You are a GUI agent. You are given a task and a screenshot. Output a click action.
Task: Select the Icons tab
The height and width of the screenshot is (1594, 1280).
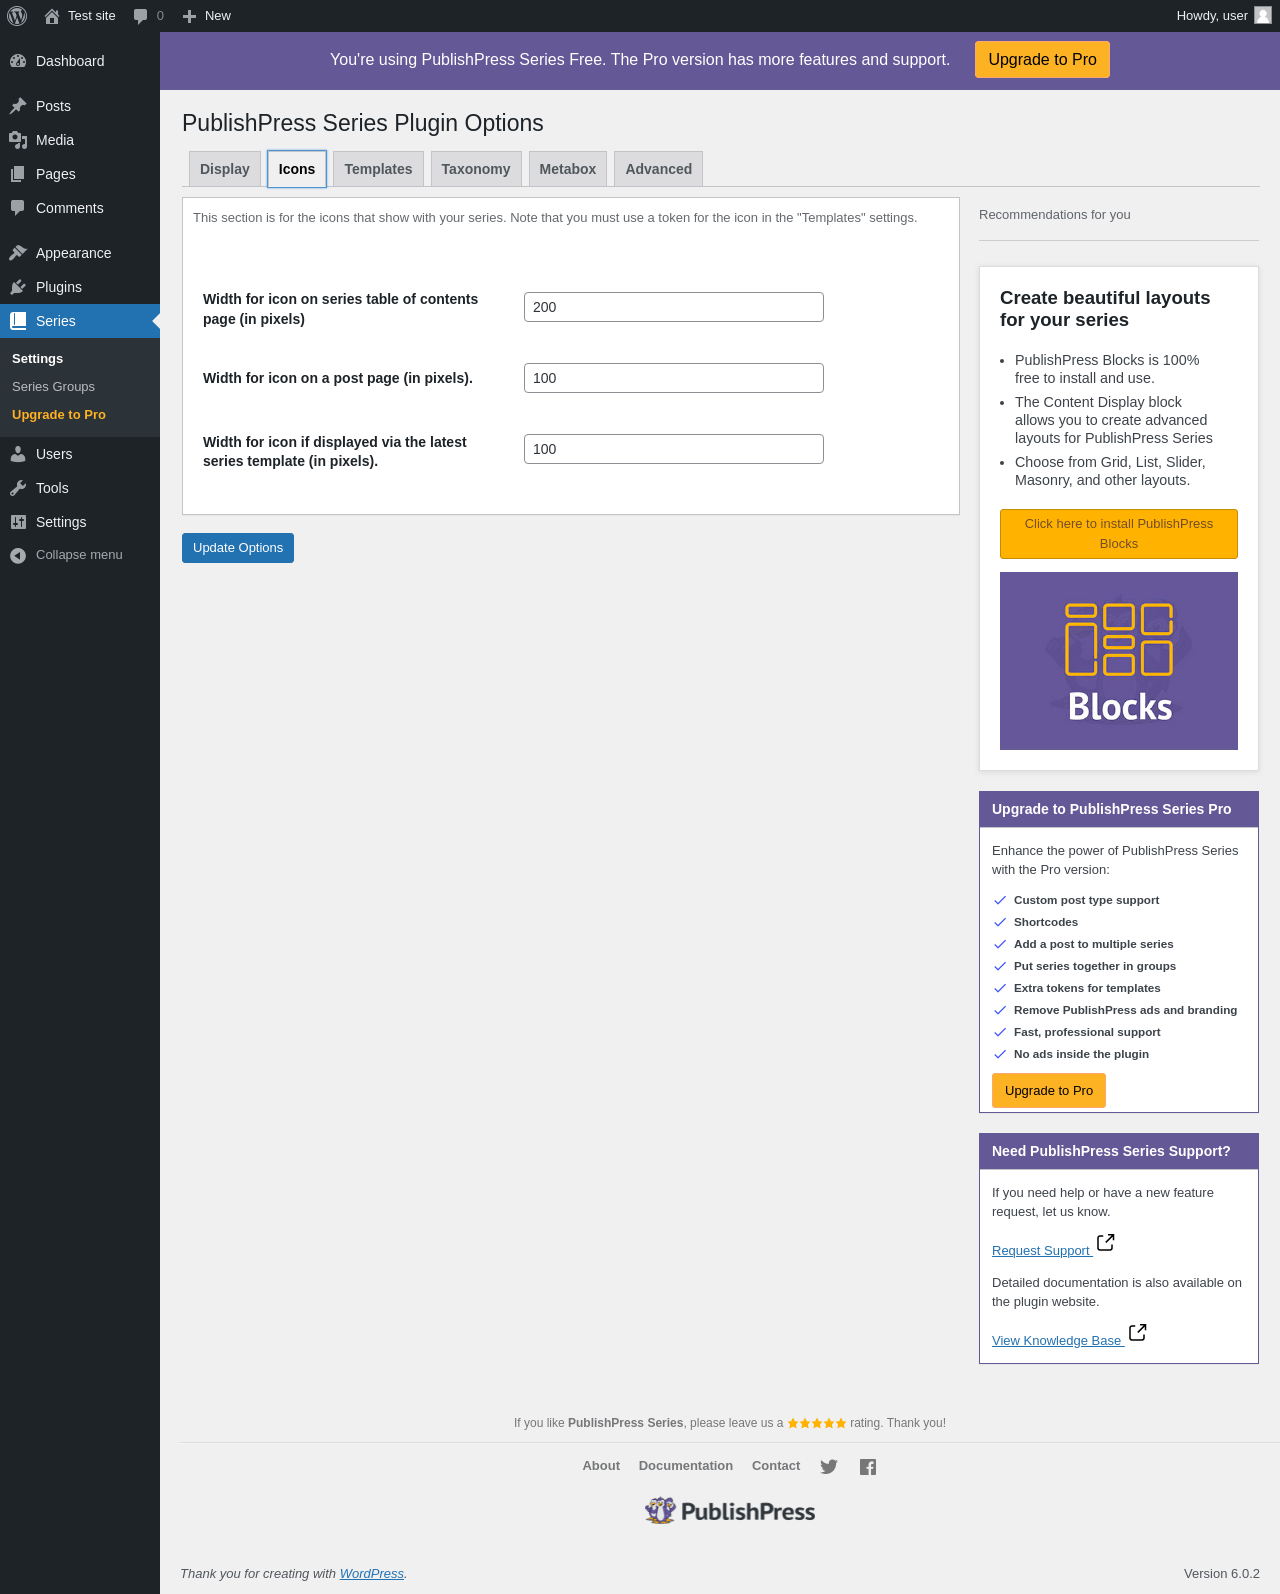[x=297, y=169]
